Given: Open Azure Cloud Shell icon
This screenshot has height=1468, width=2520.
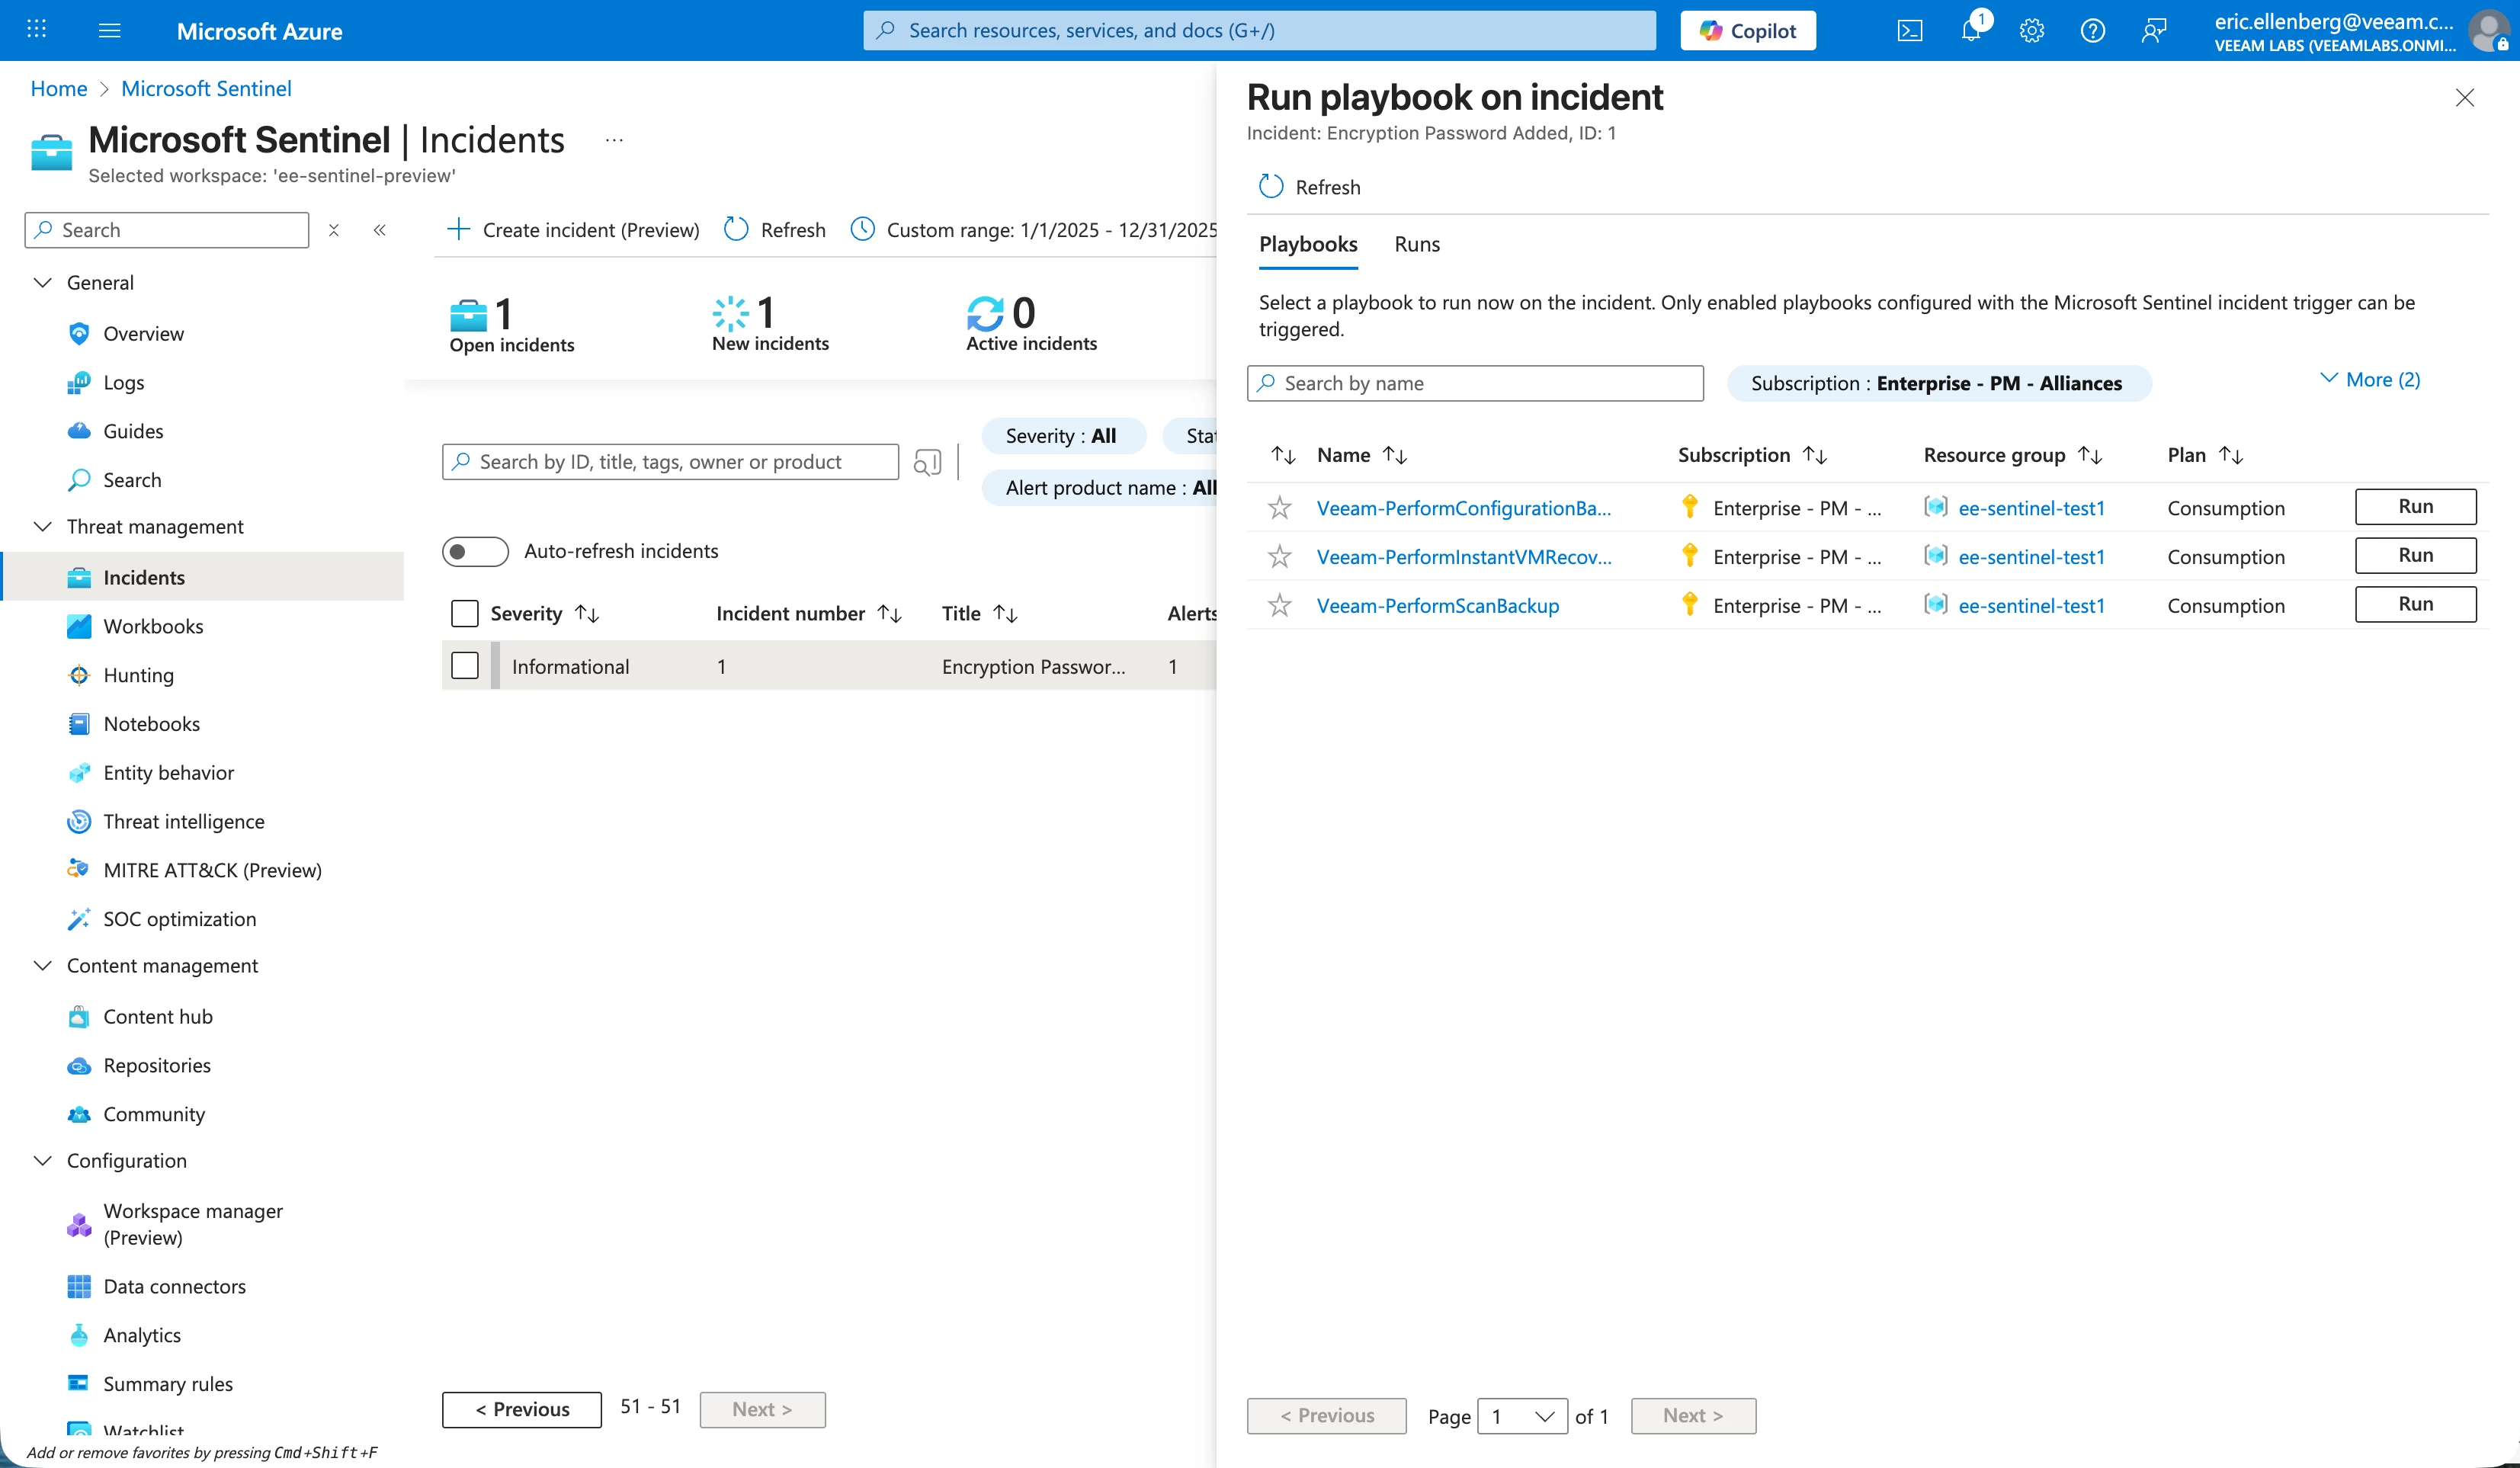Looking at the screenshot, I should click(1909, 31).
